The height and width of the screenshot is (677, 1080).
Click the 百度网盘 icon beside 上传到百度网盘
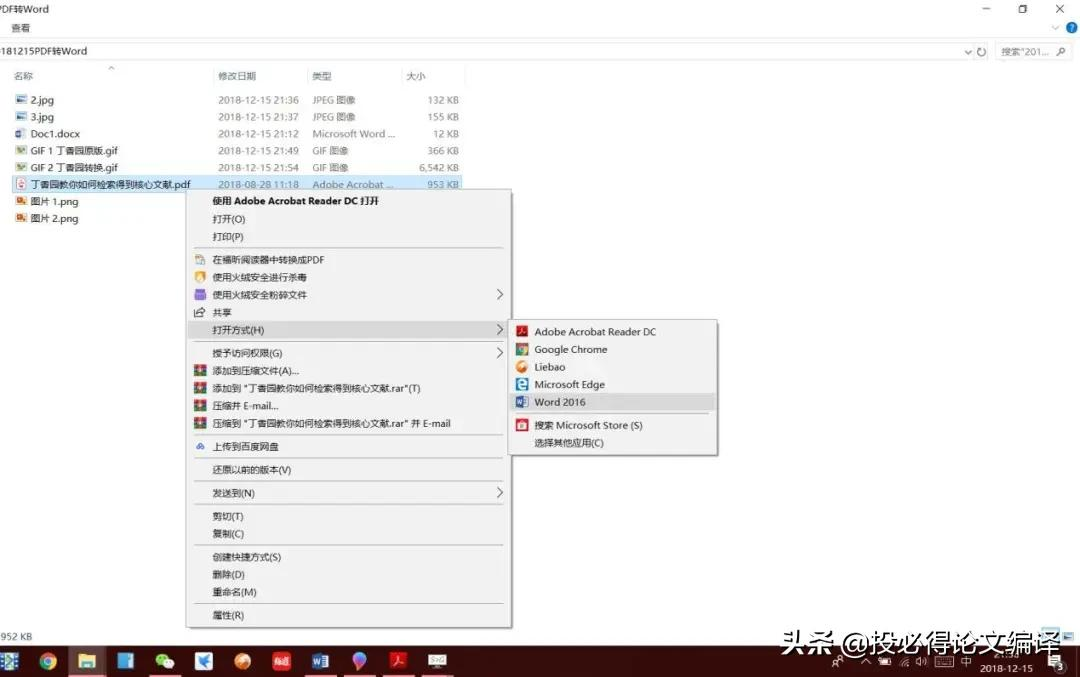(x=200, y=446)
